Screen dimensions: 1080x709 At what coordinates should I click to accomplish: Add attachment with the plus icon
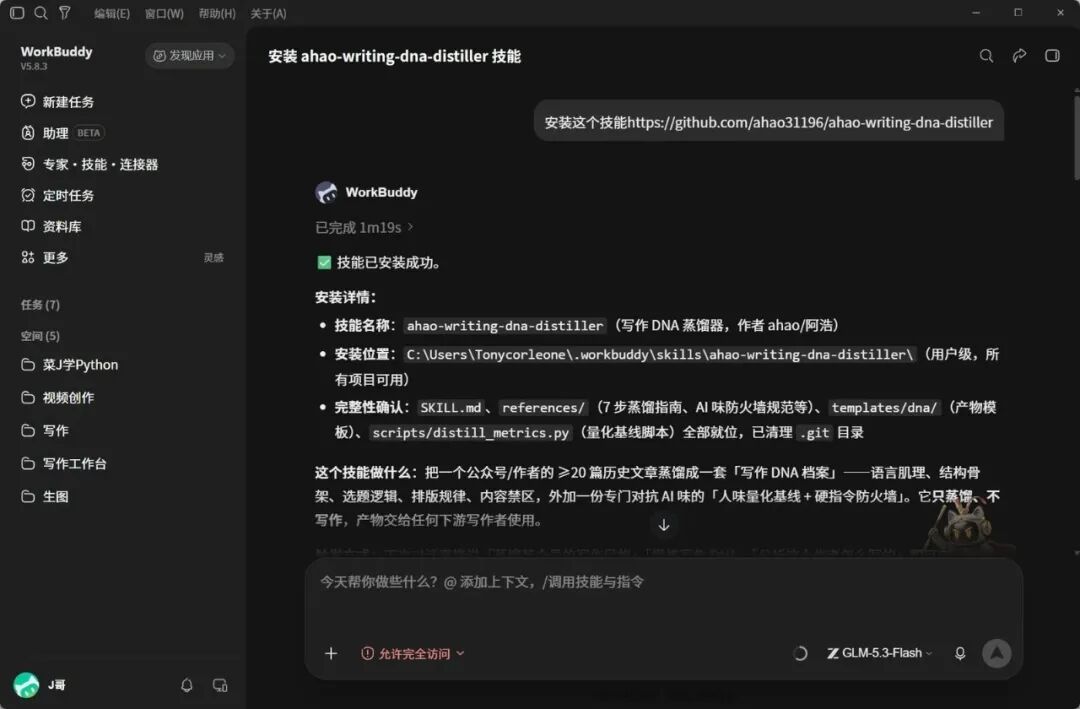pos(331,653)
